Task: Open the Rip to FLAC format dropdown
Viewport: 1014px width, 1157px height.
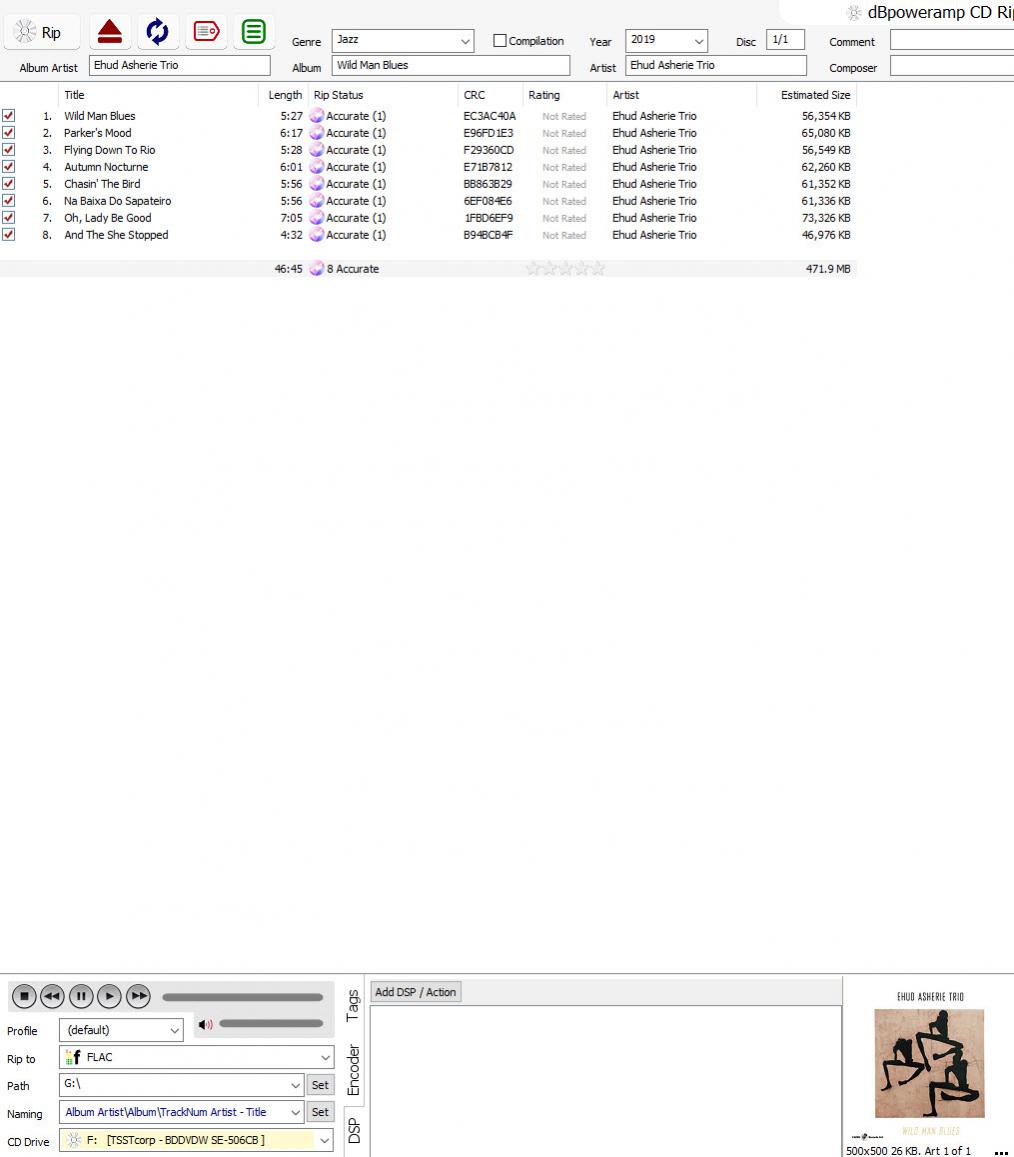Action: [325, 1057]
